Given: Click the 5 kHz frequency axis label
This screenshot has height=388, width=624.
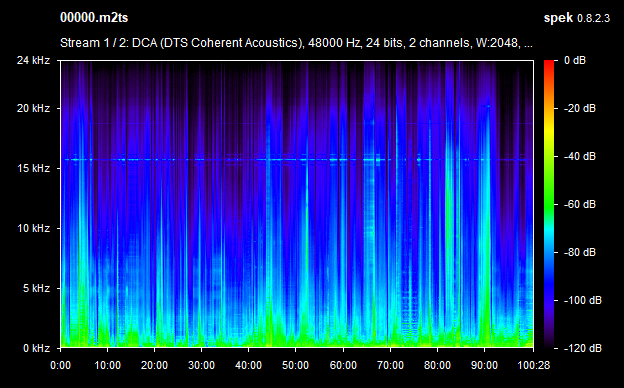Looking at the screenshot, I should [x=36, y=288].
